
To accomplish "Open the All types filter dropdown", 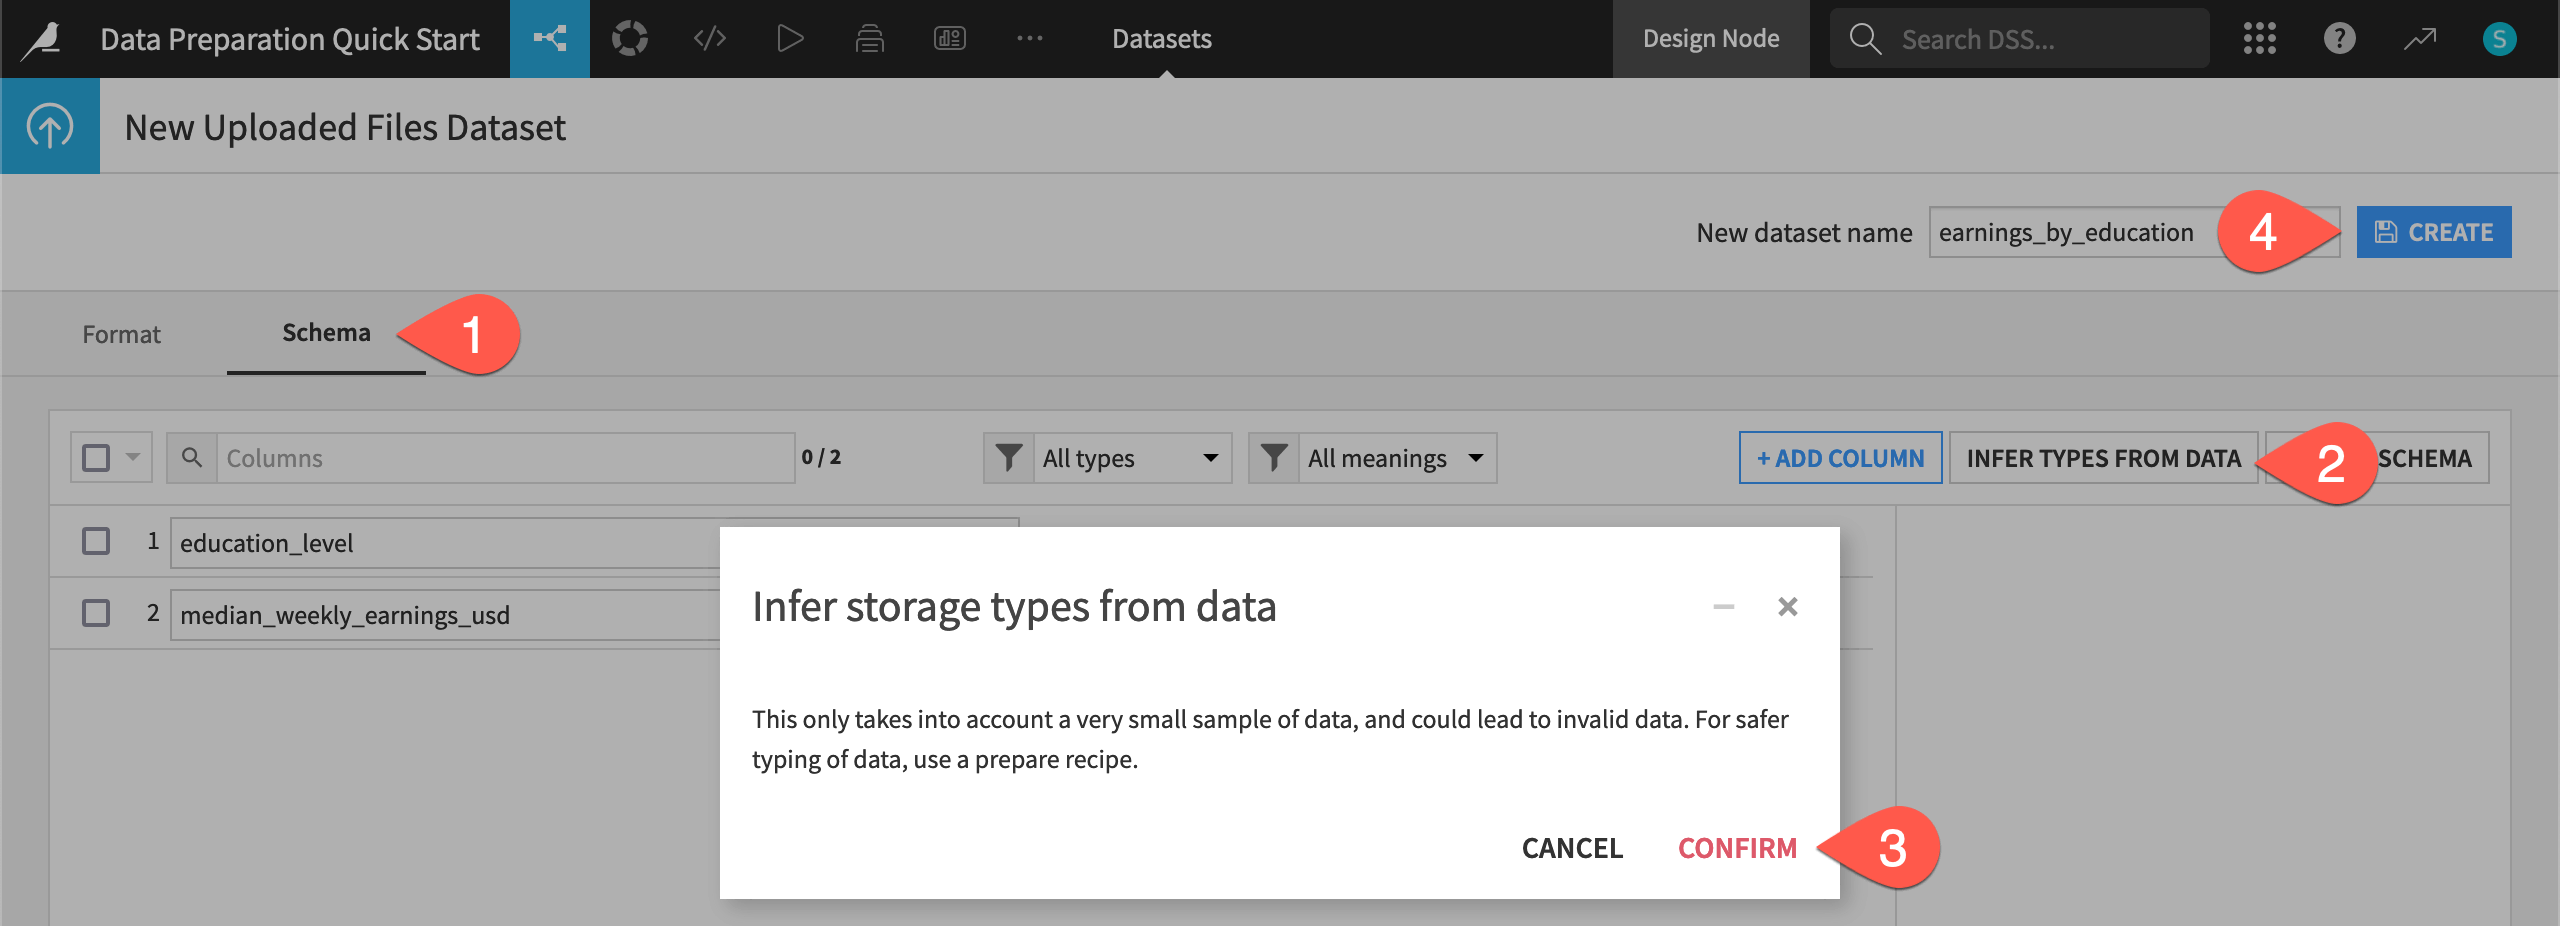I will [x=1132, y=458].
